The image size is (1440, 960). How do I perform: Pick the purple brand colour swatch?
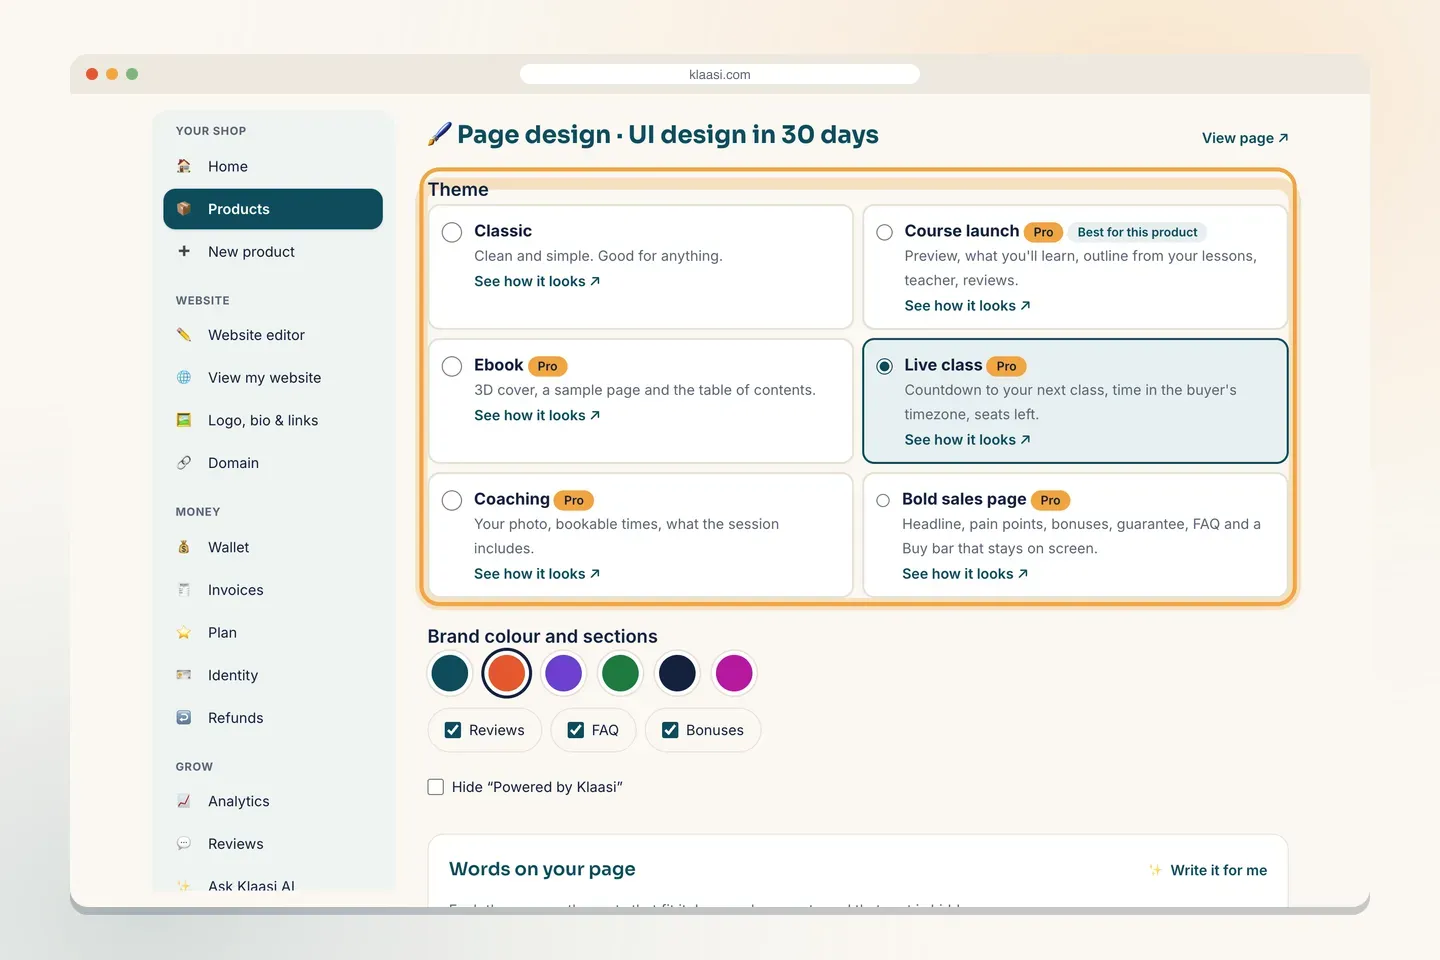point(564,673)
